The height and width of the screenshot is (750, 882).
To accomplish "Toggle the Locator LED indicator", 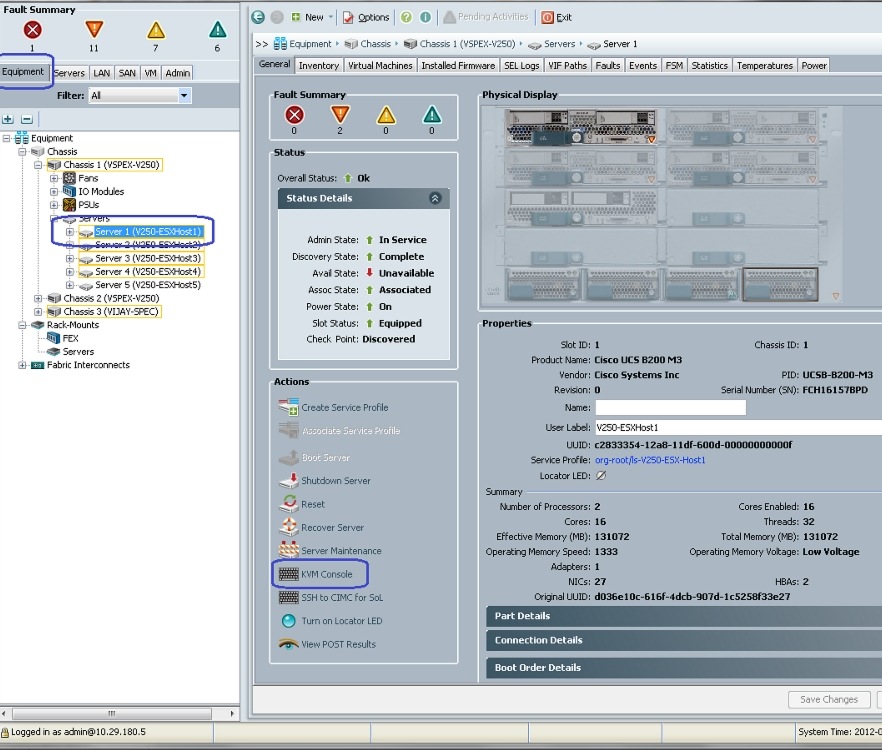I will [x=601, y=476].
